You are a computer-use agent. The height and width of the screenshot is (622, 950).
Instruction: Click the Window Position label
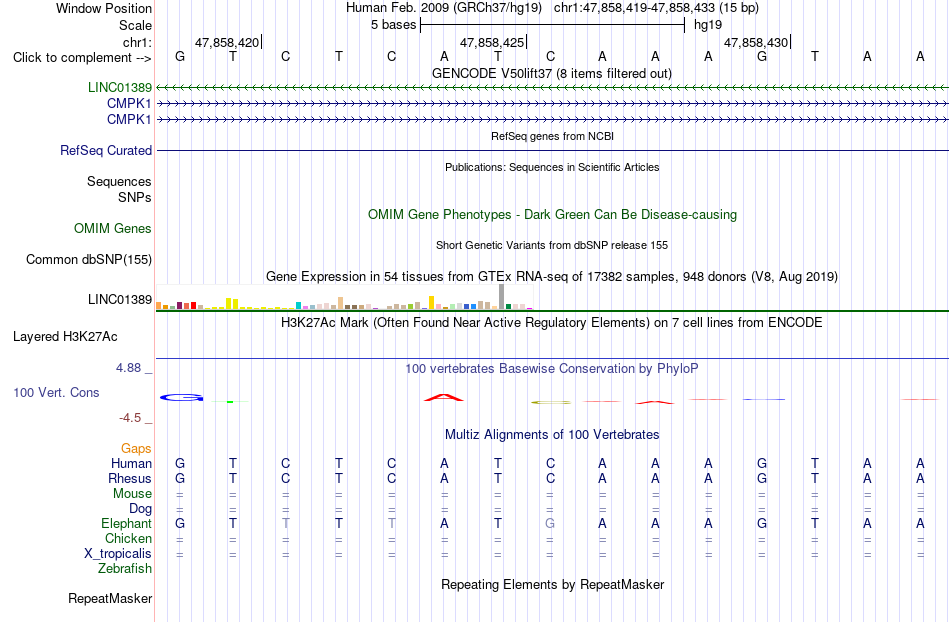(104, 8)
